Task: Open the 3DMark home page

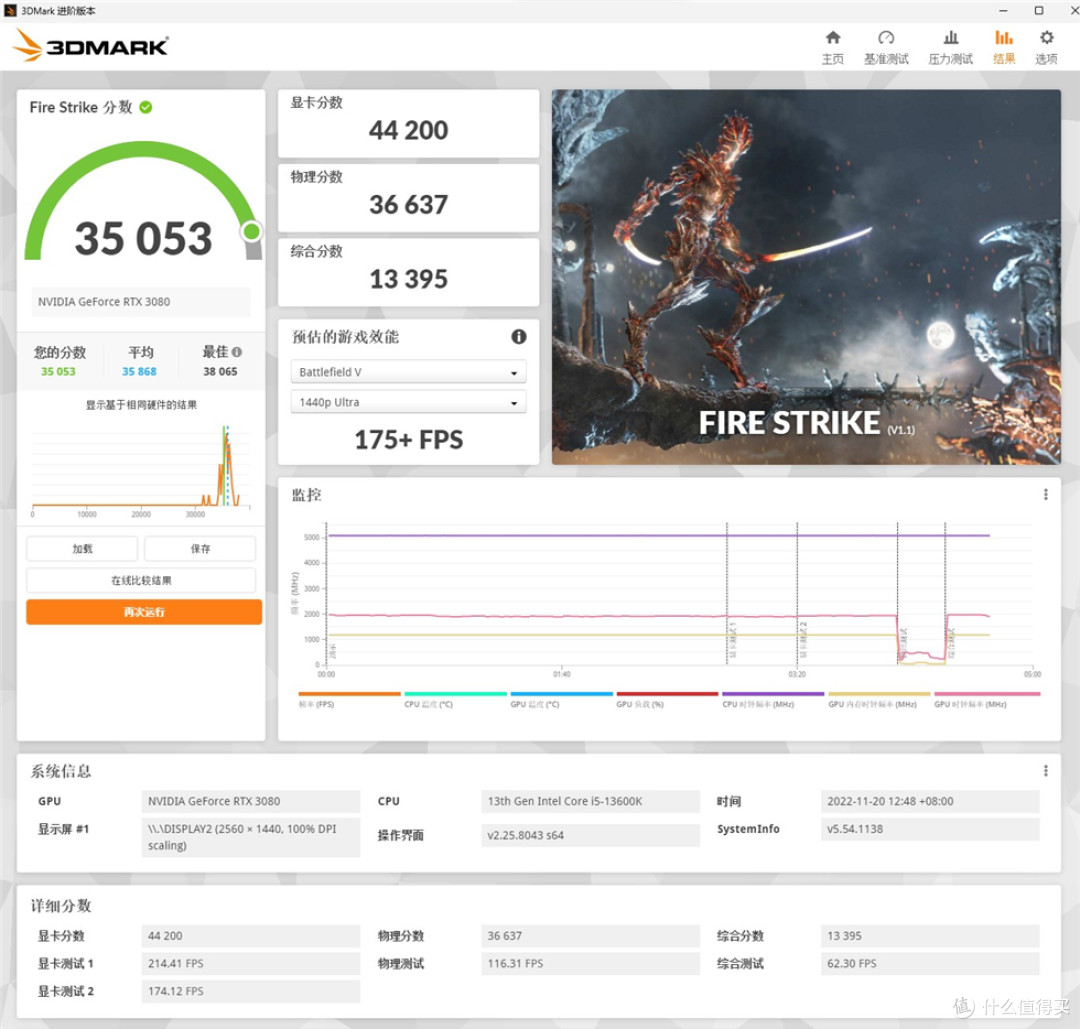Action: [x=833, y=46]
